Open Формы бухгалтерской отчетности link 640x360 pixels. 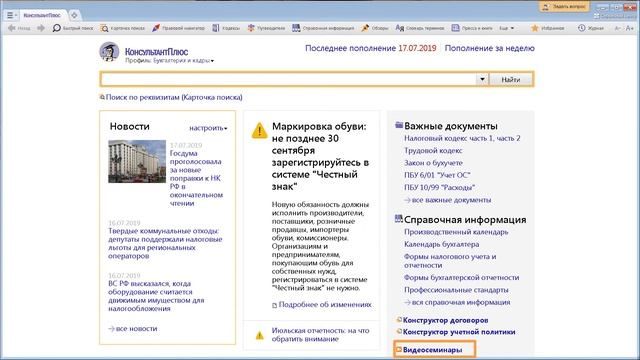[462, 278]
